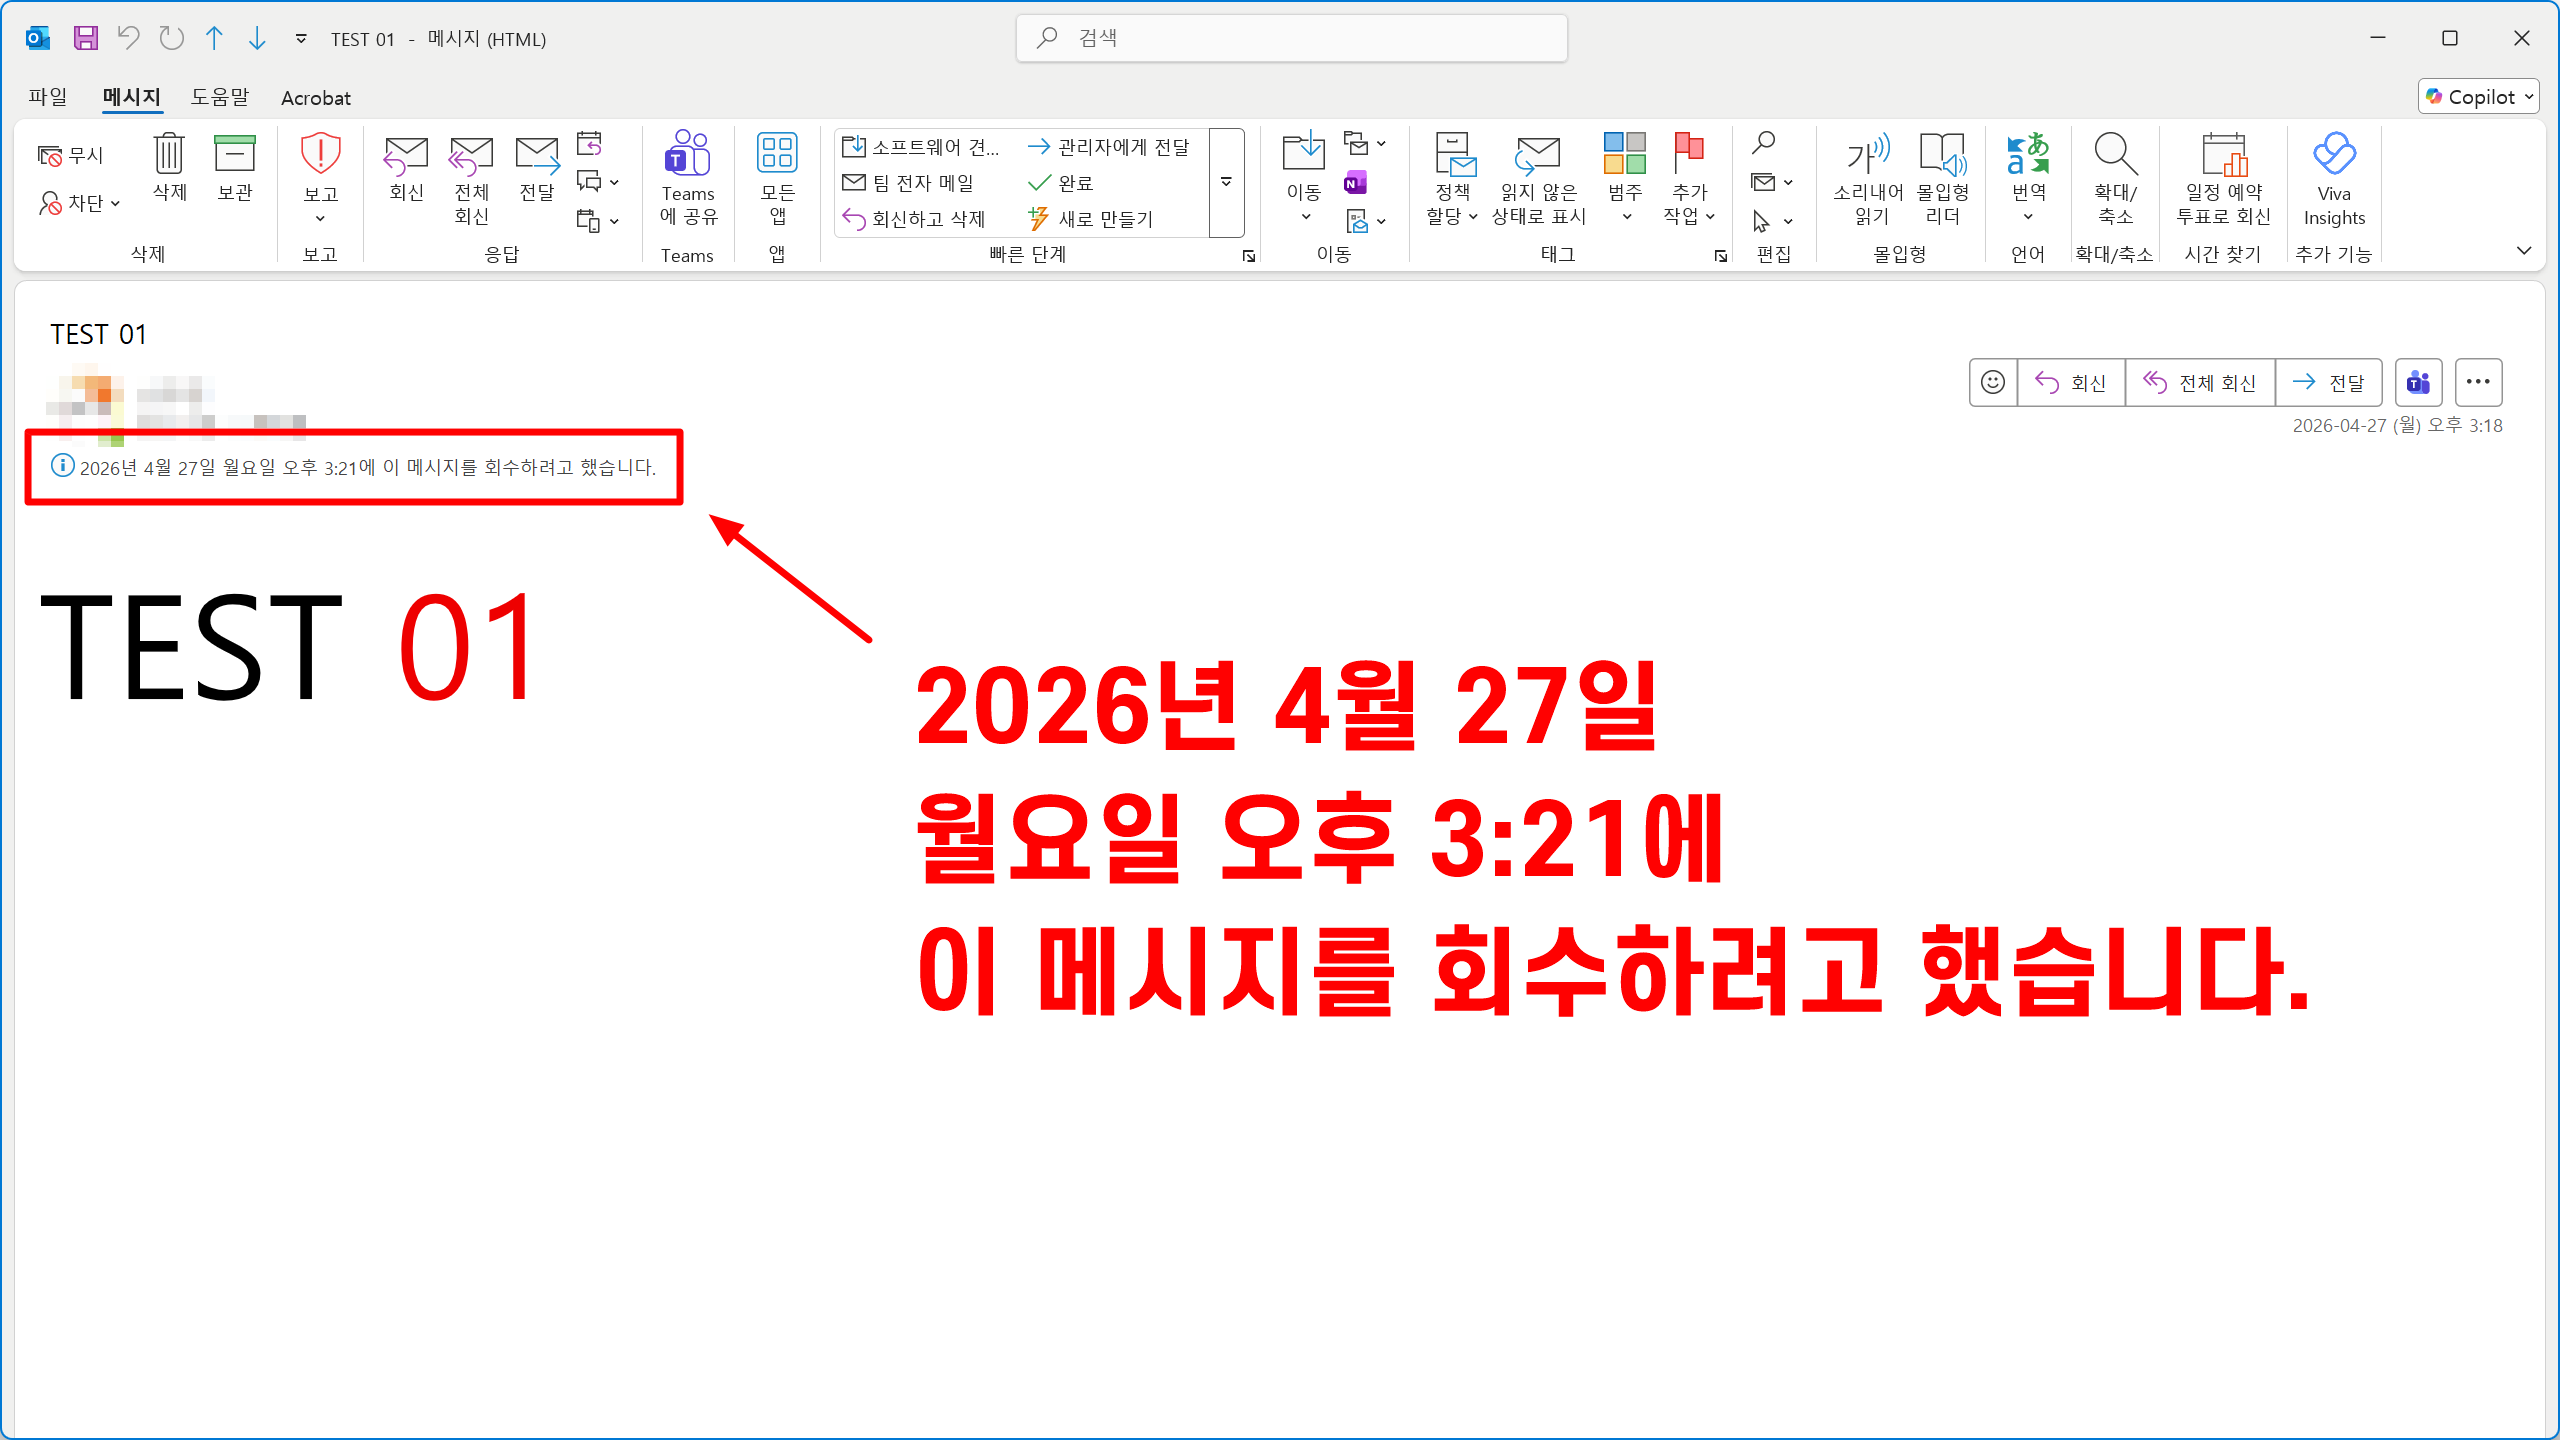Click the emoji reaction smiley button

click(x=1992, y=382)
